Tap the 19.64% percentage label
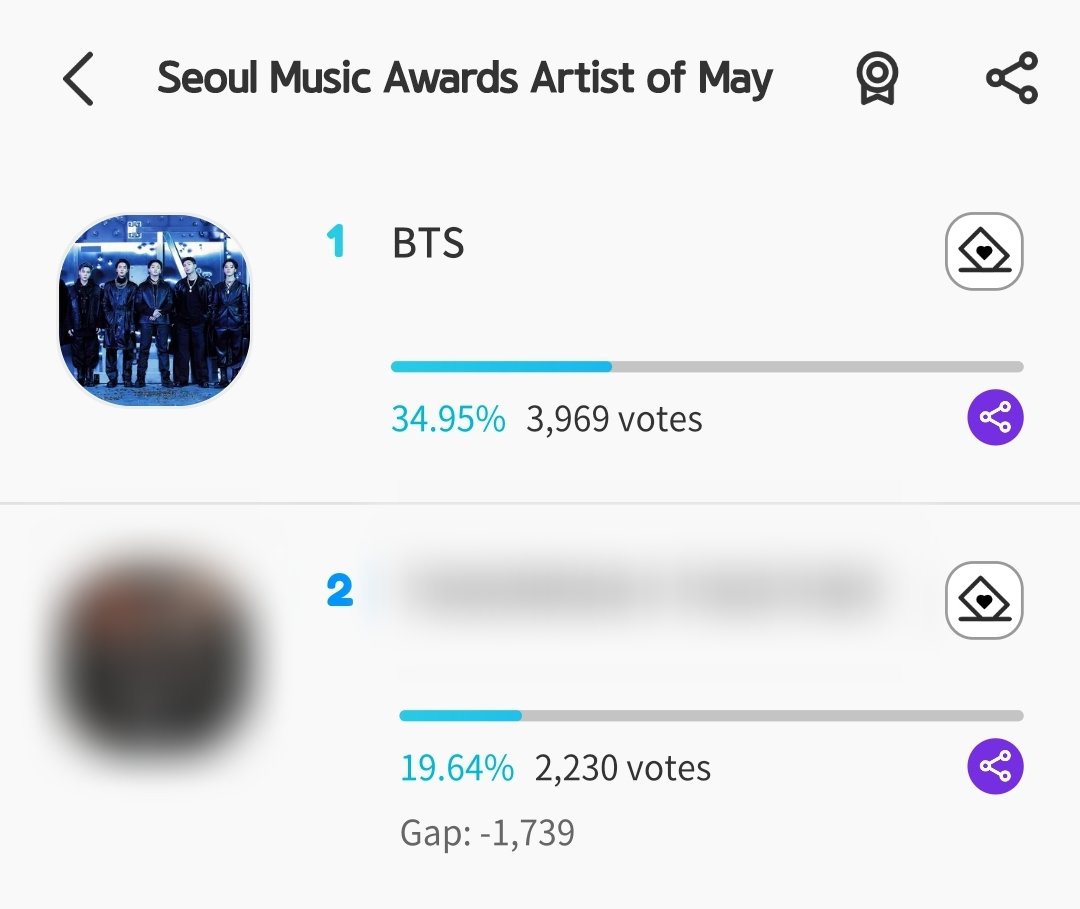This screenshot has height=909, width=1080. click(457, 769)
